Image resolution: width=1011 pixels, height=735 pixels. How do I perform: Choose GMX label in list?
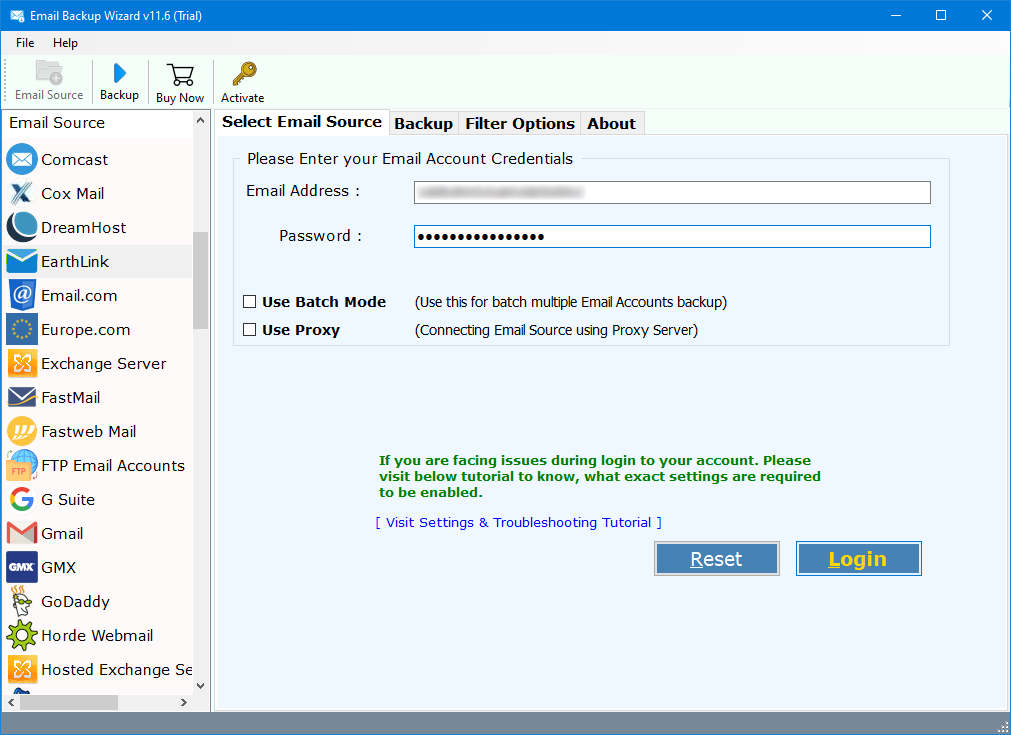click(x=59, y=567)
